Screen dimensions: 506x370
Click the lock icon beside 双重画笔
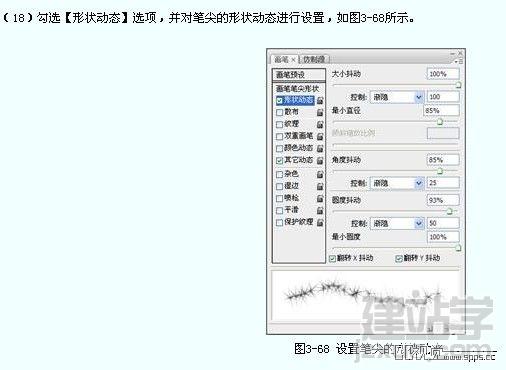(x=320, y=136)
